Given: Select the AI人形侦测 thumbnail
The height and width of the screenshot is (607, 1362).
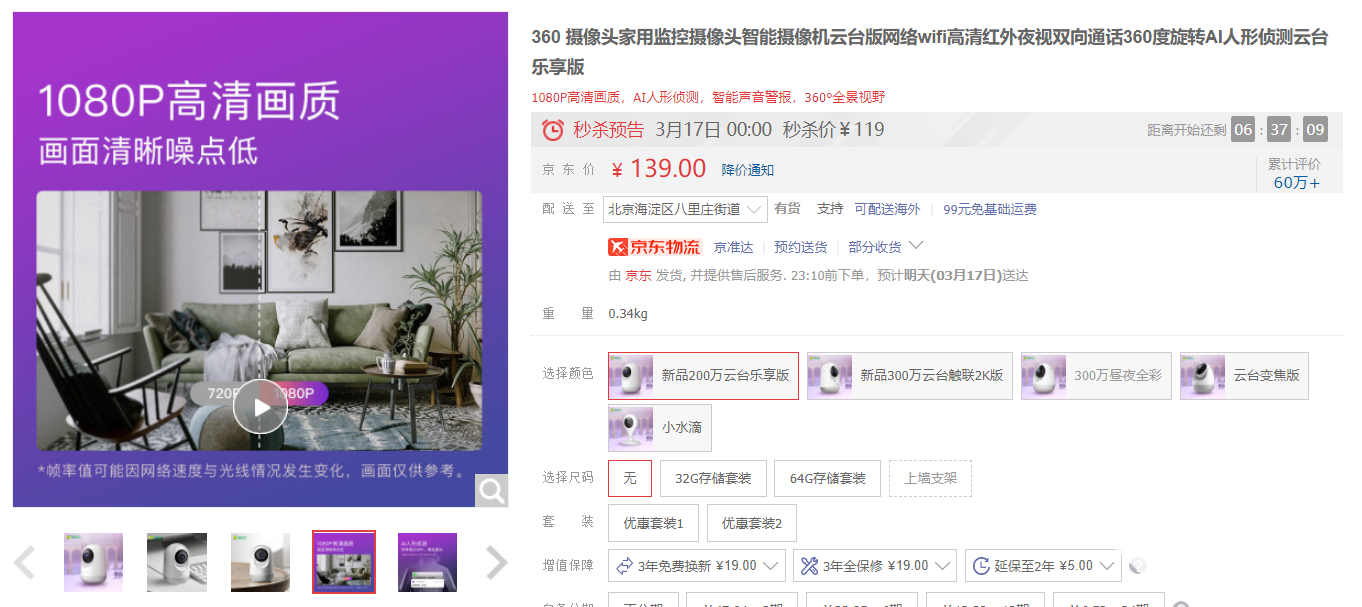Looking at the screenshot, I should tap(427, 562).
